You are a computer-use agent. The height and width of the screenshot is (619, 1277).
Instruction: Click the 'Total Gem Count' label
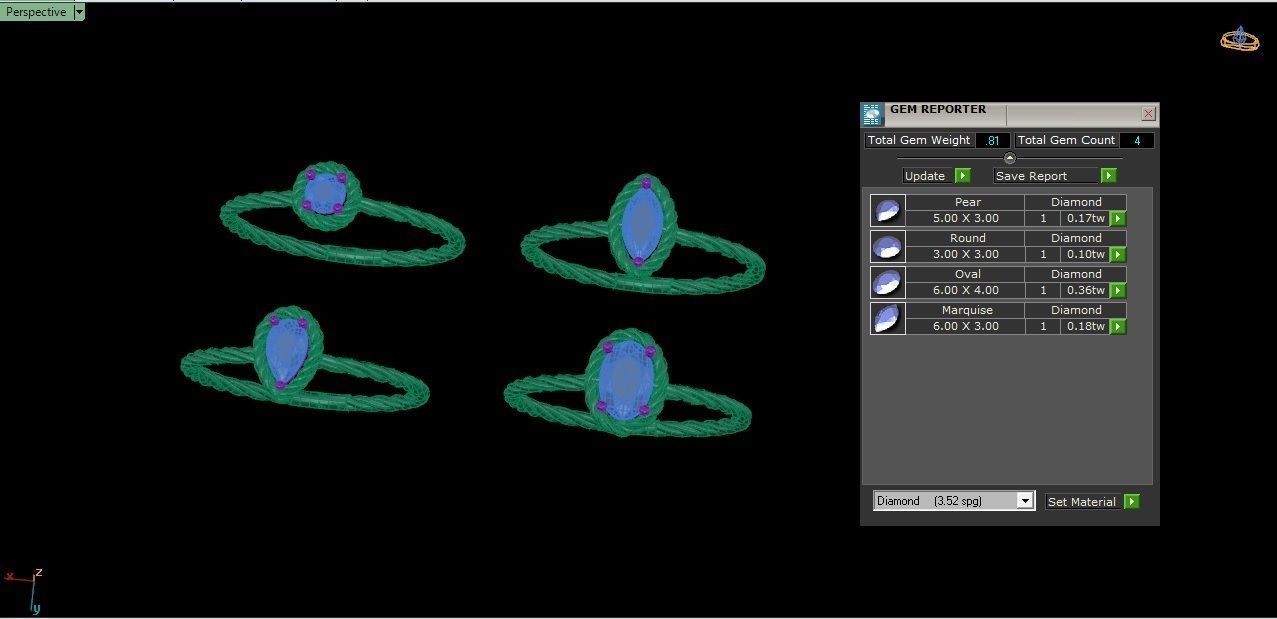(x=1066, y=140)
